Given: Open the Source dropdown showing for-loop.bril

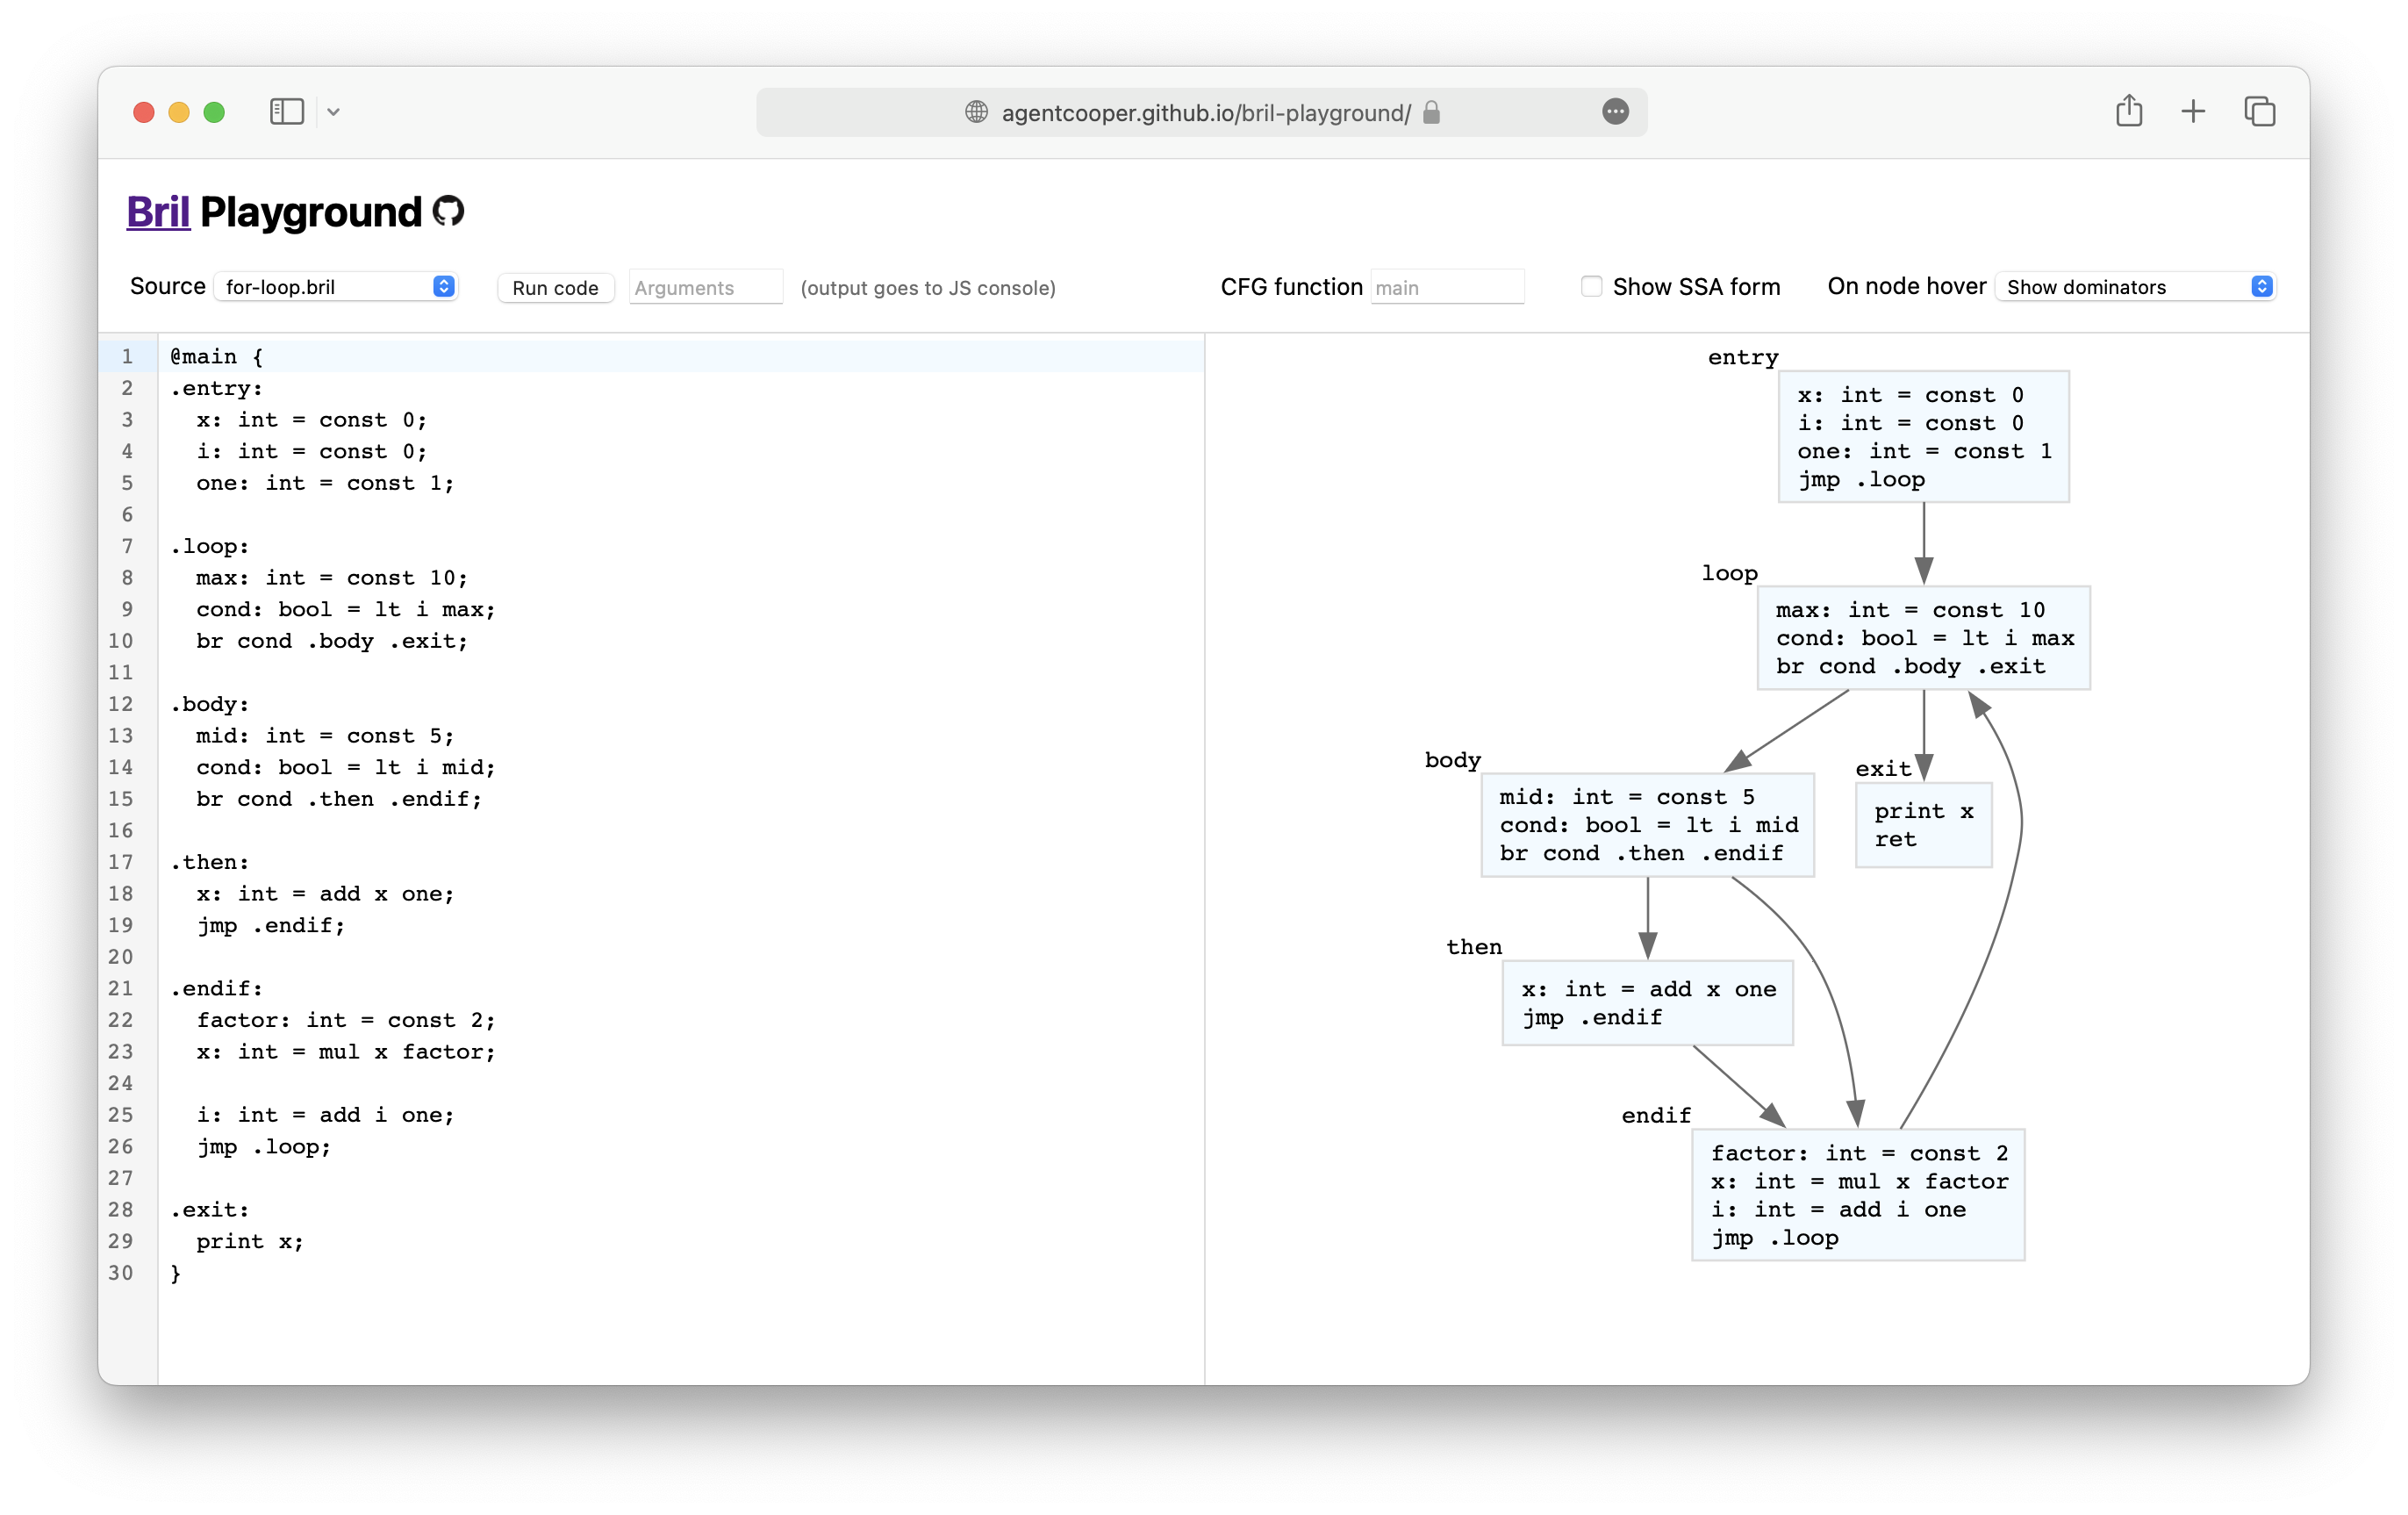Looking at the screenshot, I should click(336, 286).
